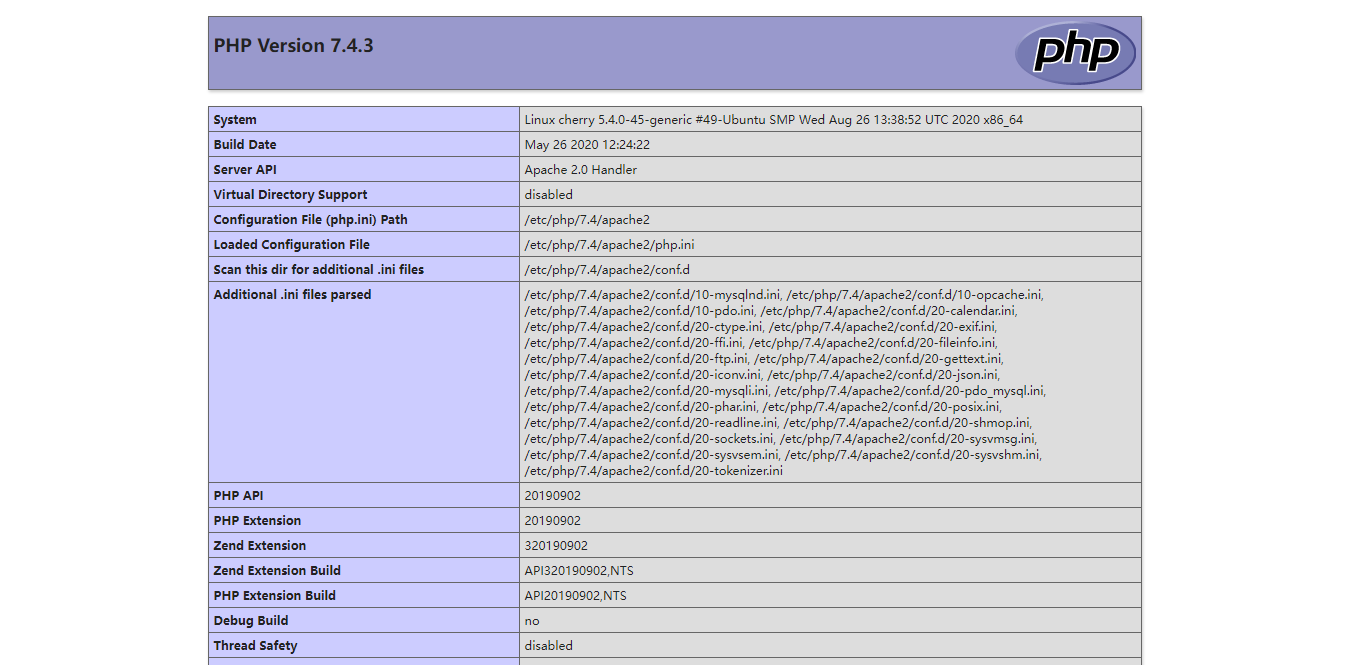The image size is (1345, 665).
Task: Click the Server API label
Action: tap(245, 170)
